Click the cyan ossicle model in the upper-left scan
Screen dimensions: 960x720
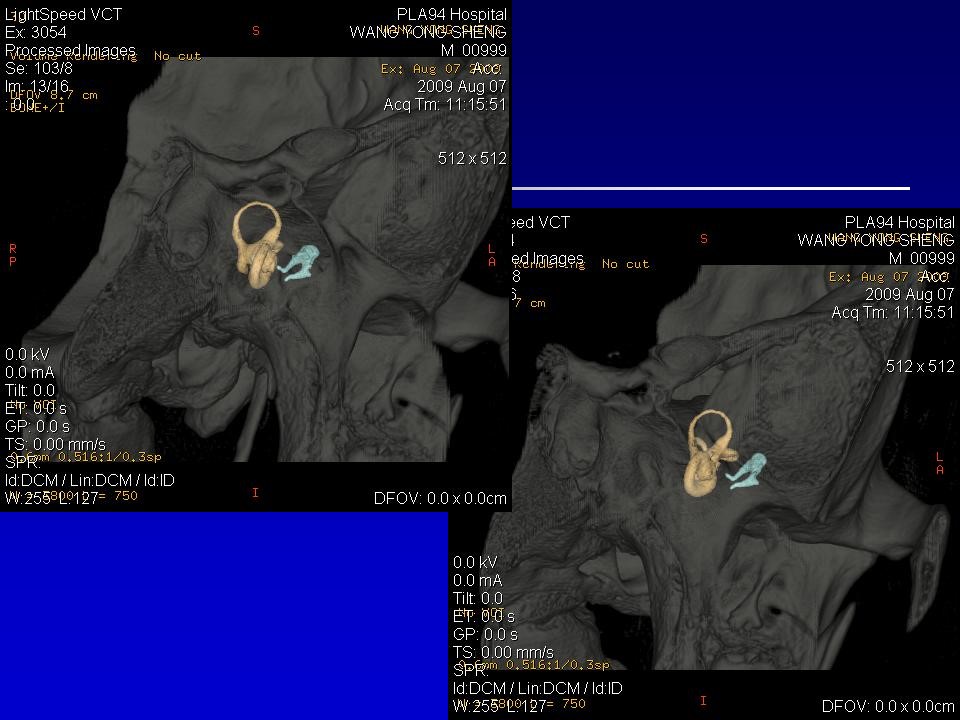[298, 263]
